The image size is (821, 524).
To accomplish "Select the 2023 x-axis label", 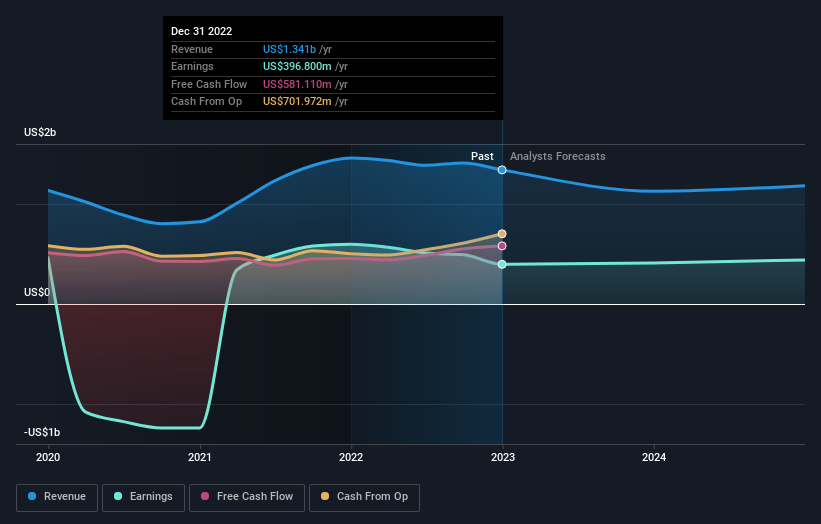I will click(x=503, y=457).
